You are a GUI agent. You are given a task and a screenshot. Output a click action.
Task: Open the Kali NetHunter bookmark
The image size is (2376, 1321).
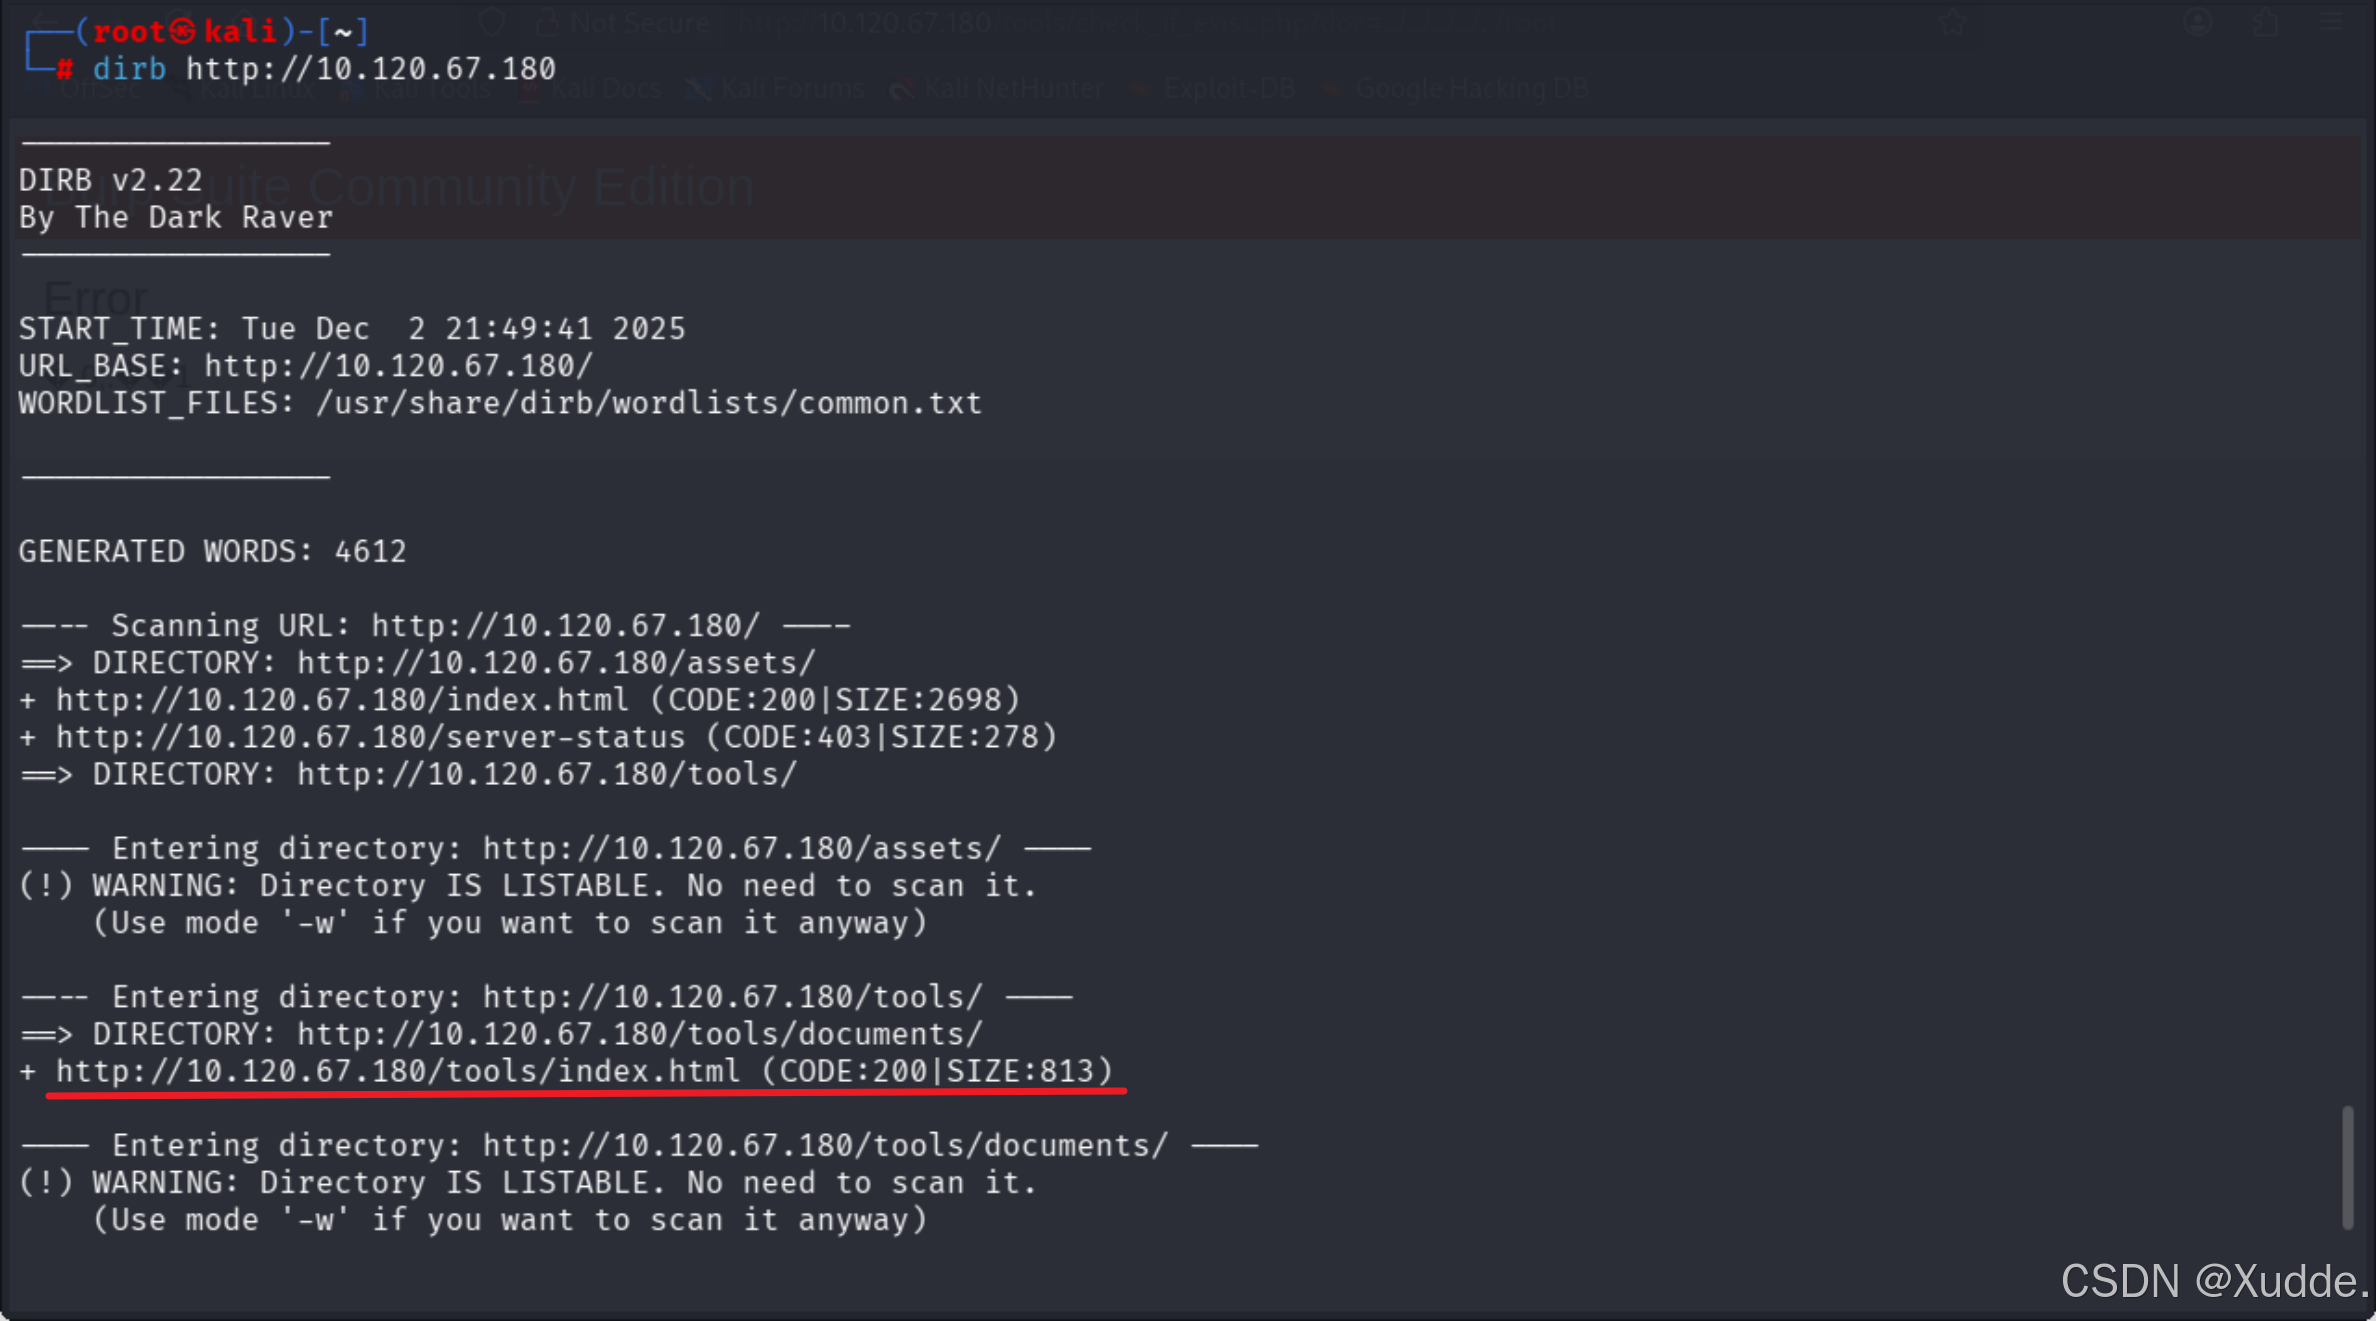point(1012,89)
